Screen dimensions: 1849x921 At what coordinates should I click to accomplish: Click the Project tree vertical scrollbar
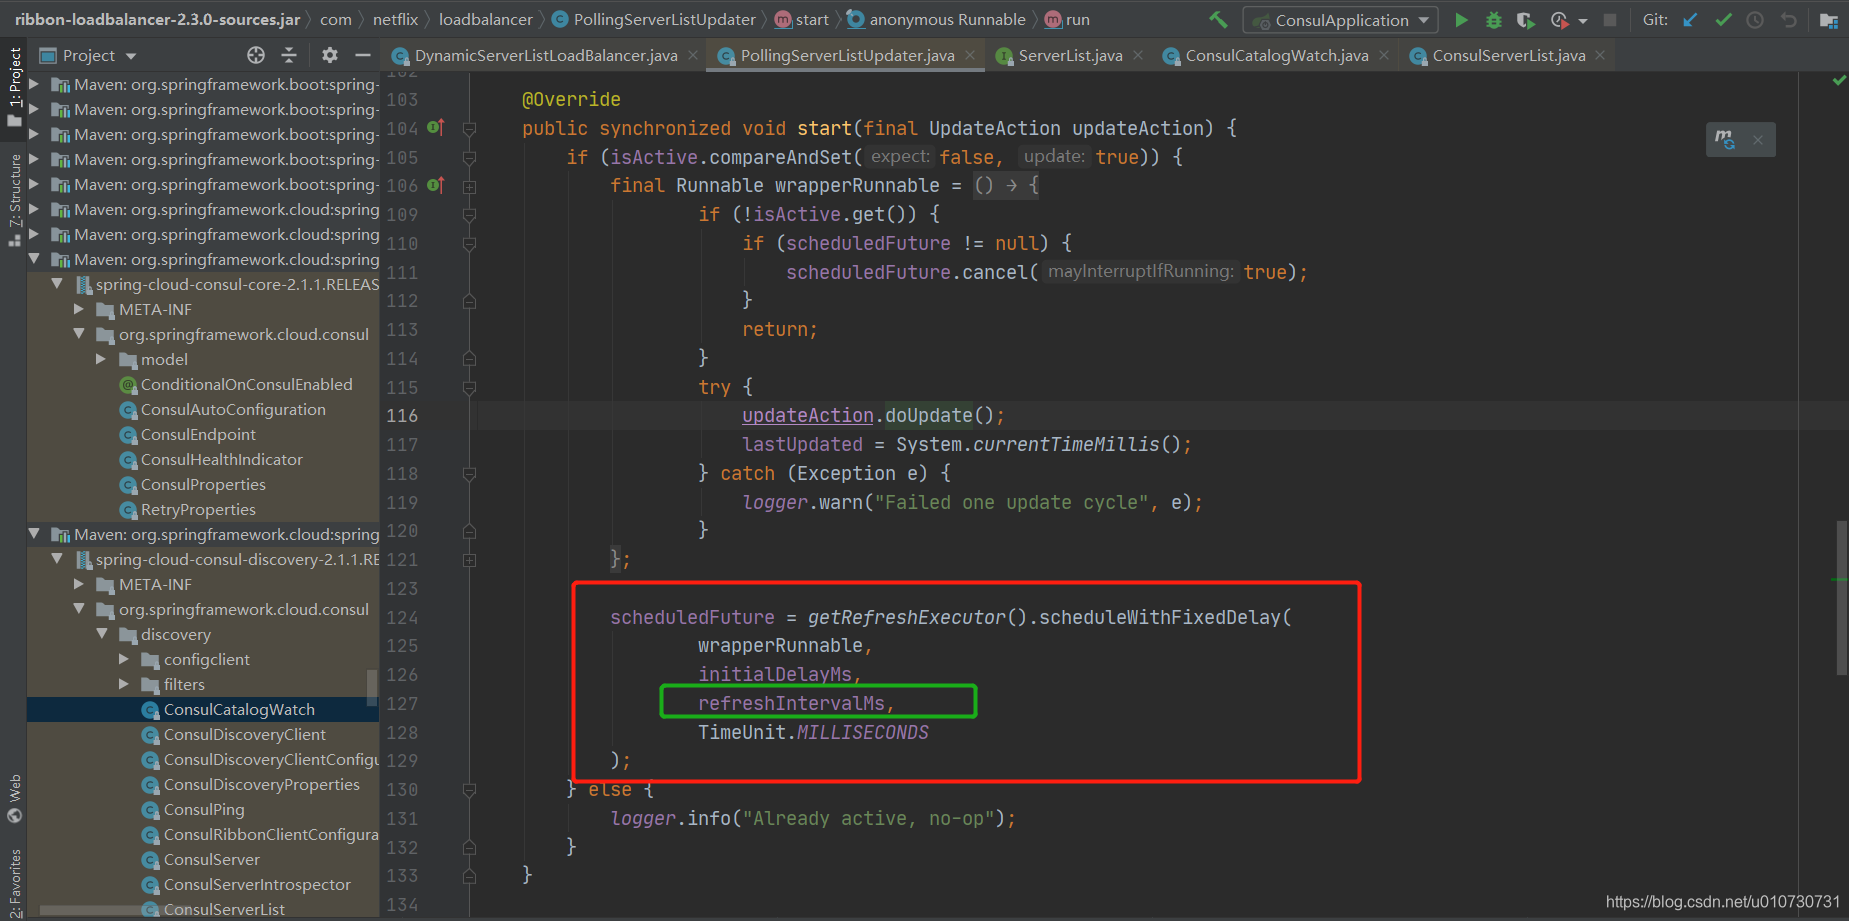pos(373,686)
